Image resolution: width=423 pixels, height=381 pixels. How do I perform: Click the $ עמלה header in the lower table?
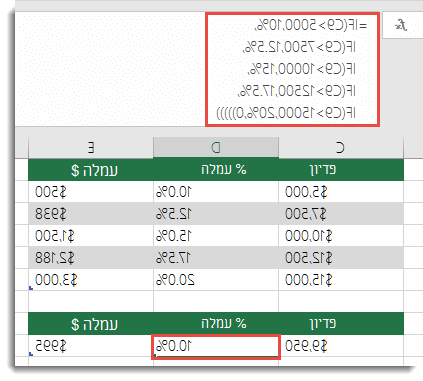(x=91, y=323)
